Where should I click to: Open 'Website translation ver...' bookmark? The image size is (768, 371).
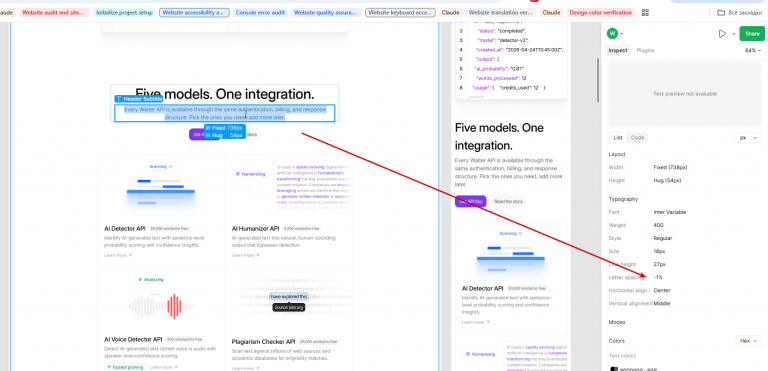coord(500,13)
